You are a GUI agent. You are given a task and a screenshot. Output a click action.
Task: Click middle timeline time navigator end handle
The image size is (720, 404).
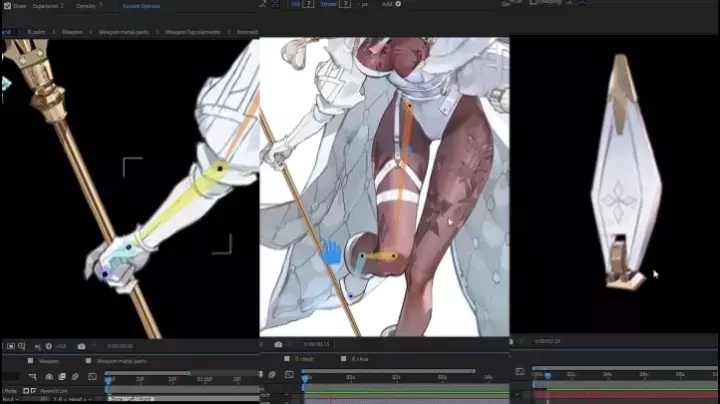pyautogui.click(x=473, y=371)
